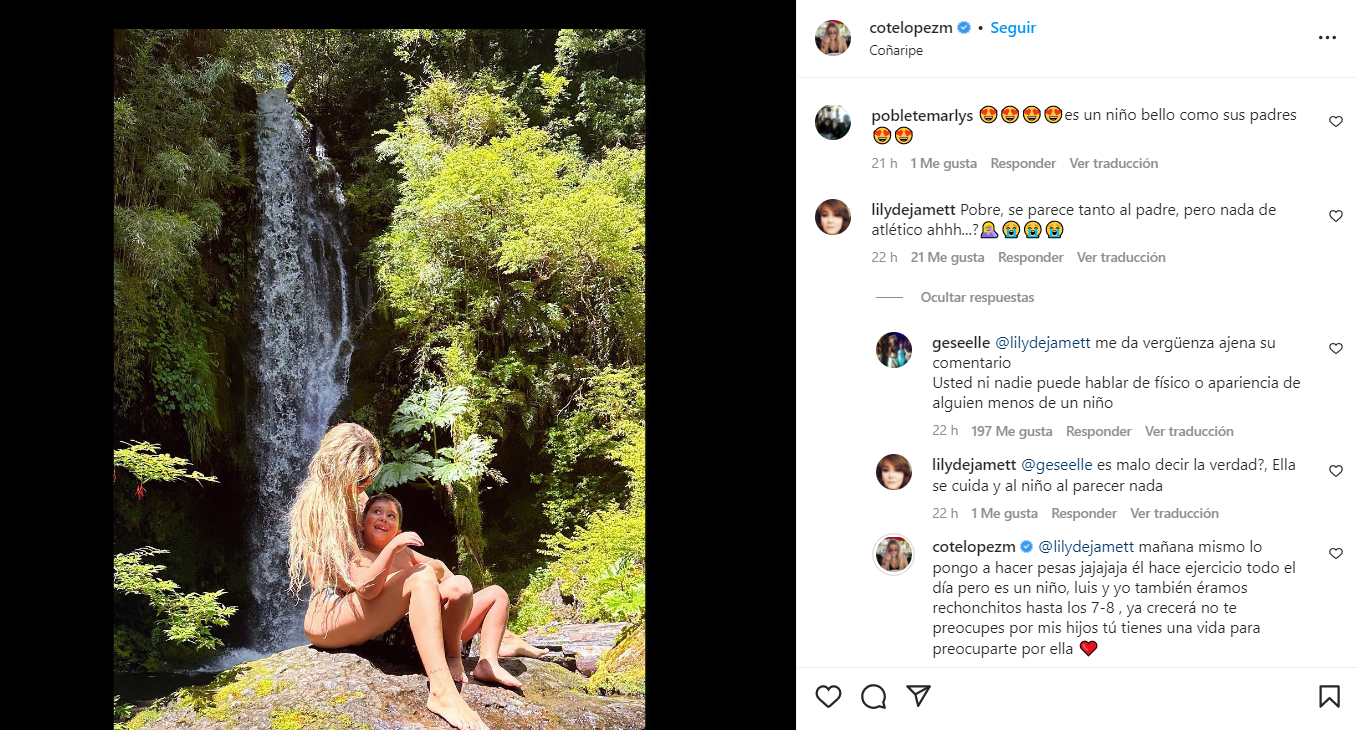Open pobletemarlys's profile avatar

click(x=833, y=122)
